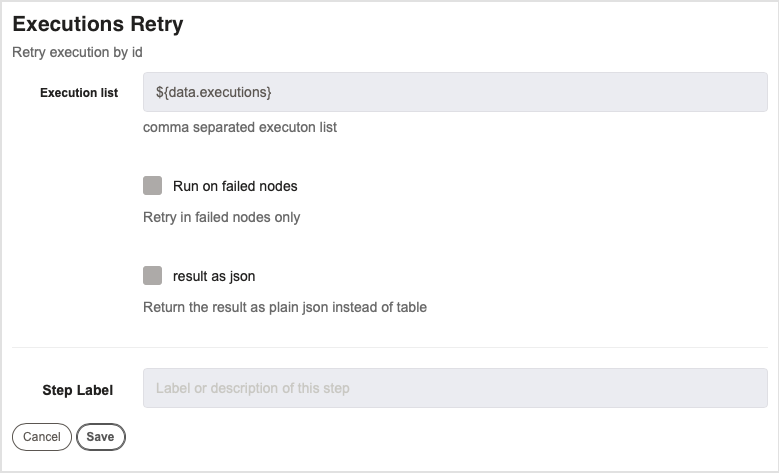Click the Execution list input field
This screenshot has width=779, height=473.
pyautogui.click(x=455, y=92)
